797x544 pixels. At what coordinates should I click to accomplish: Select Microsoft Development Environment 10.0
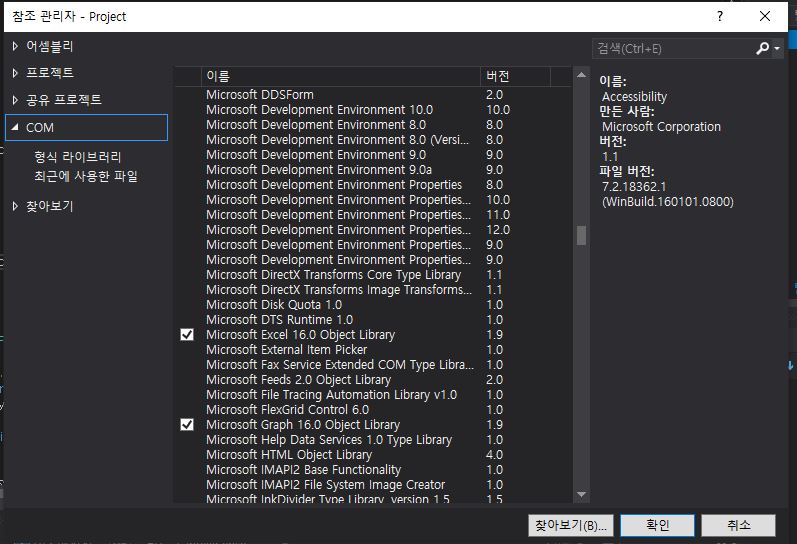click(x=374, y=110)
